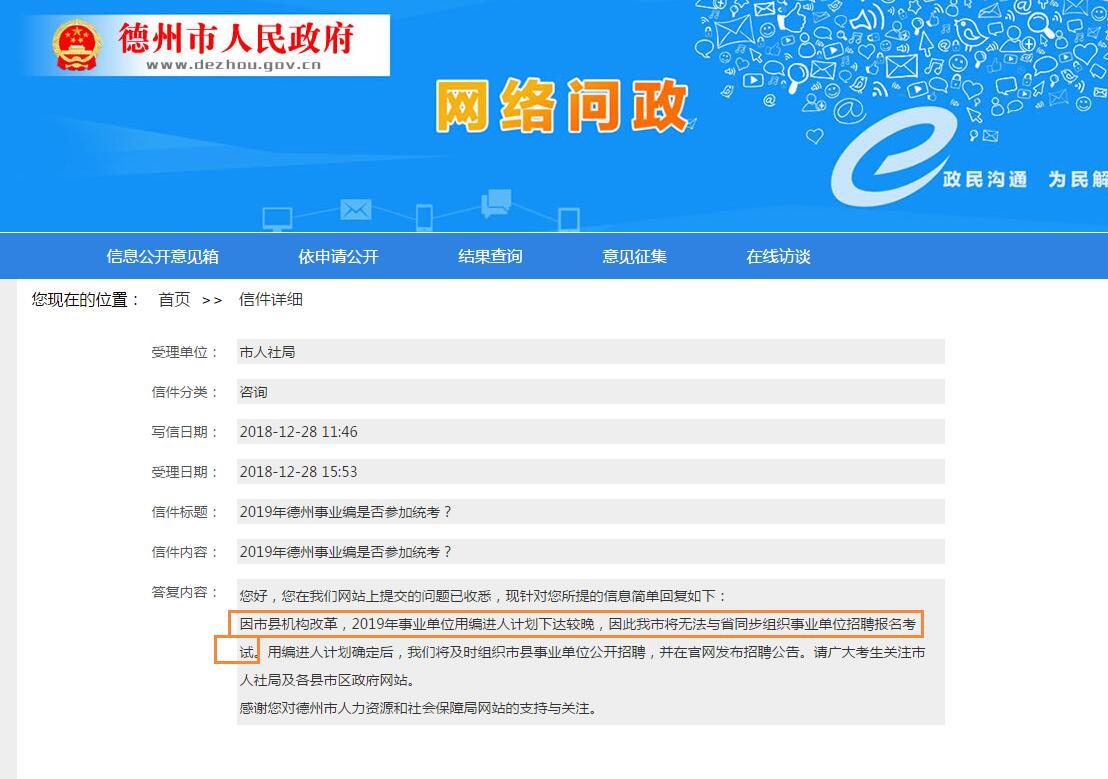Screen dimensions: 1108x779
Task: Click the chat bubble icon near the banner bottom
Action: (x=494, y=203)
